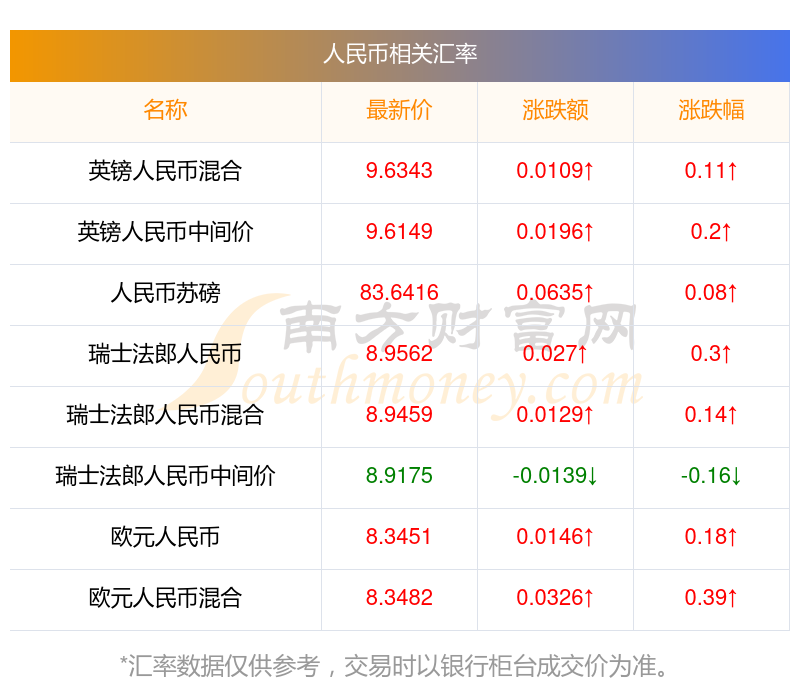
Task: Click the price 83.6416
Action: pos(399,293)
